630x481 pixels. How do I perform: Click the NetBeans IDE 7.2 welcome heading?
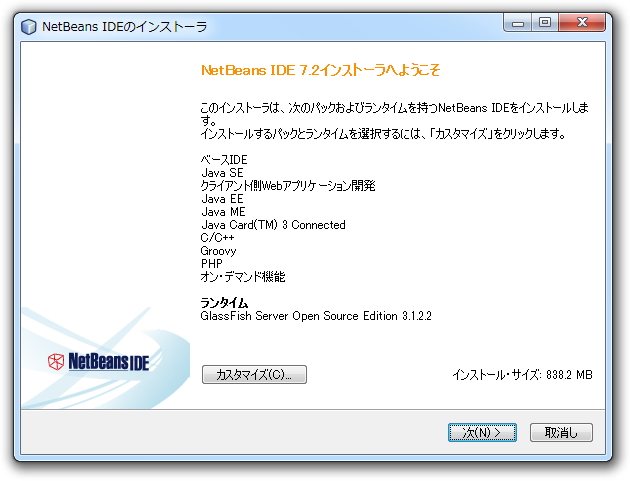(x=320, y=70)
